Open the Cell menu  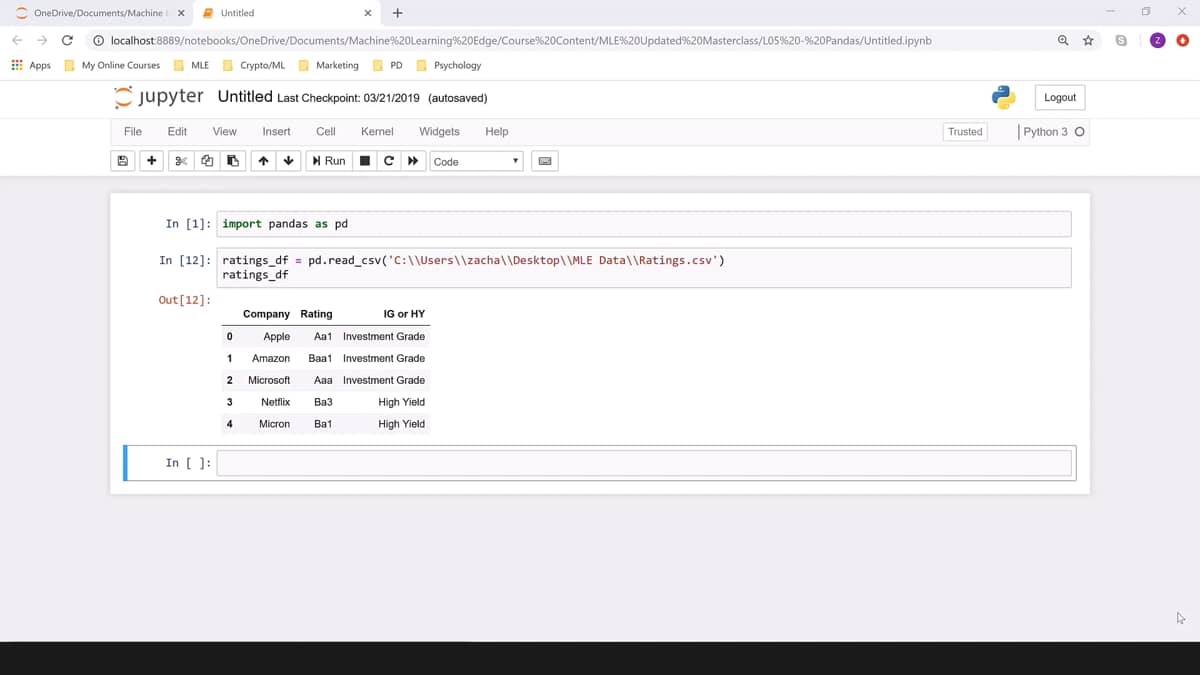(326, 131)
